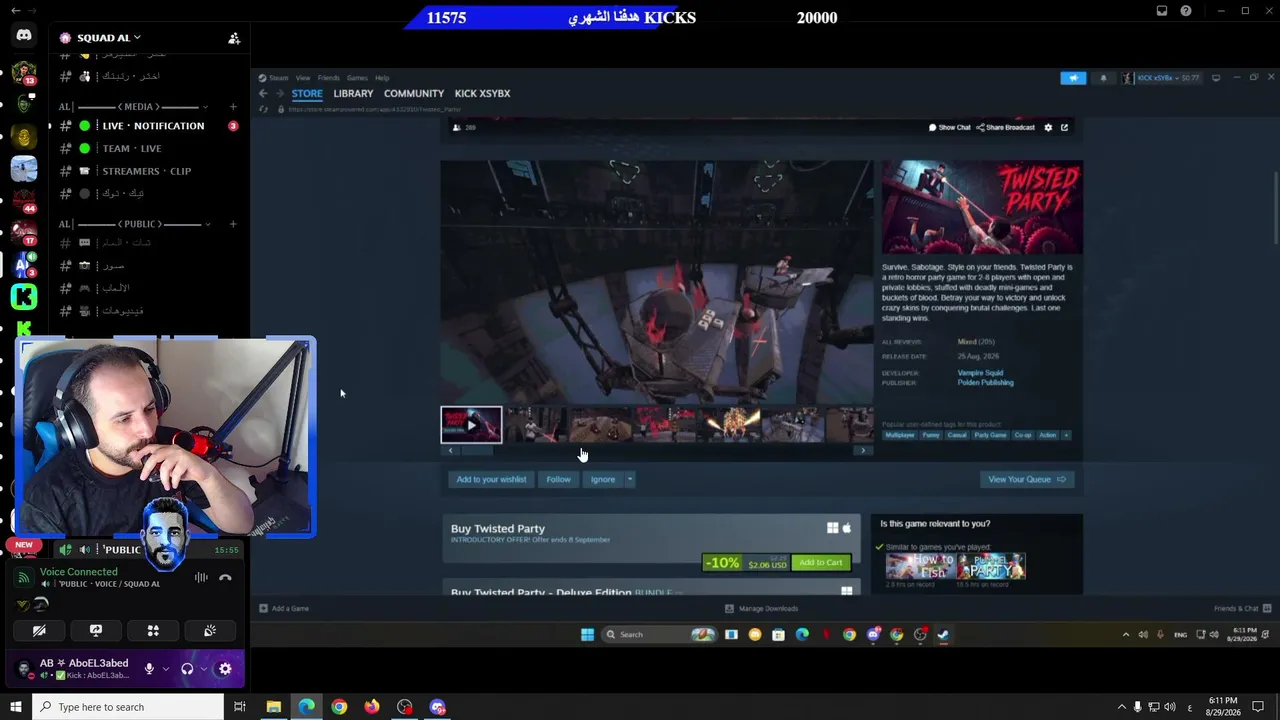Open the Friends menu in Steam's menu bar
The width and height of the screenshot is (1280, 720).
(x=328, y=78)
